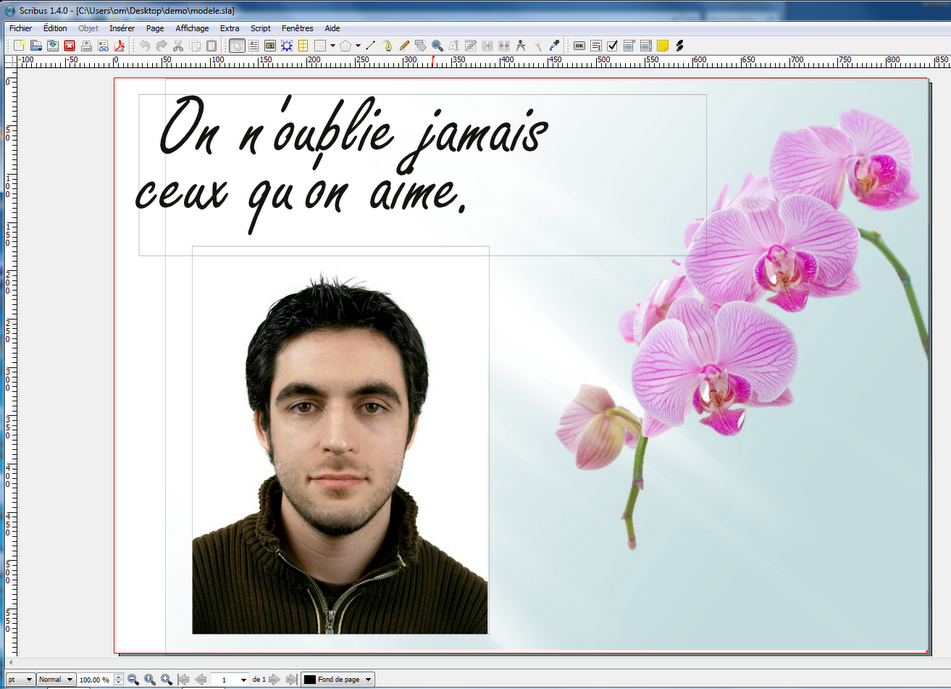Open the Insérer menu
This screenshot has height=689, width=951.
(x=122, y=28)
